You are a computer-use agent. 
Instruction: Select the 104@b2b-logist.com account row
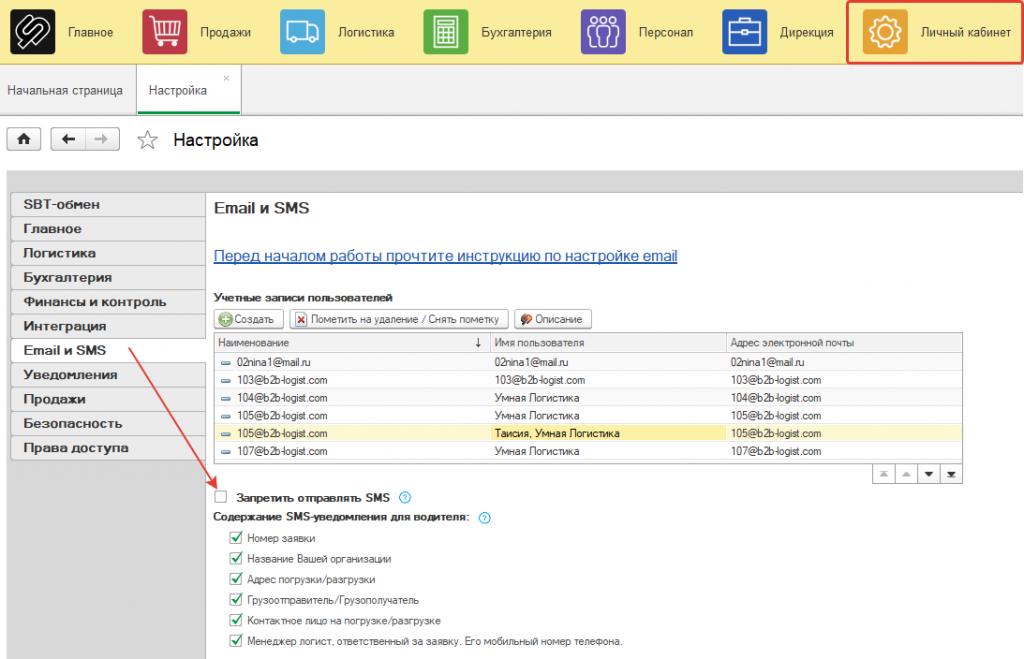pyautogui.click(x=588, y=398)
